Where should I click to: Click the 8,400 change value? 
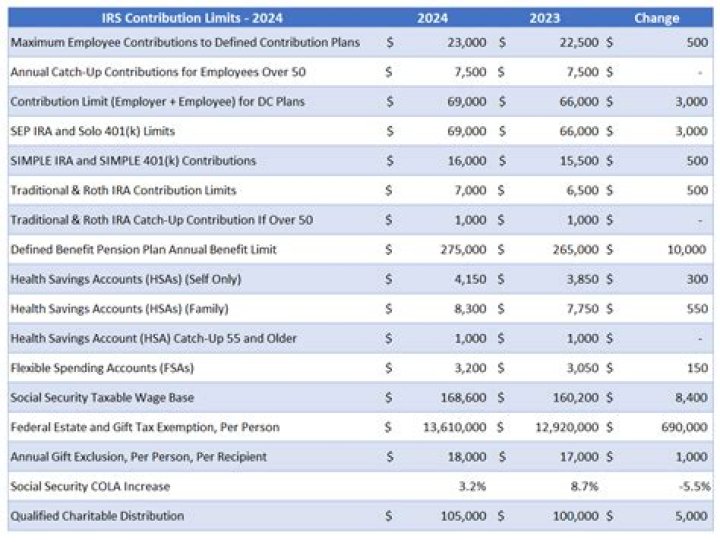pos(691,398)
